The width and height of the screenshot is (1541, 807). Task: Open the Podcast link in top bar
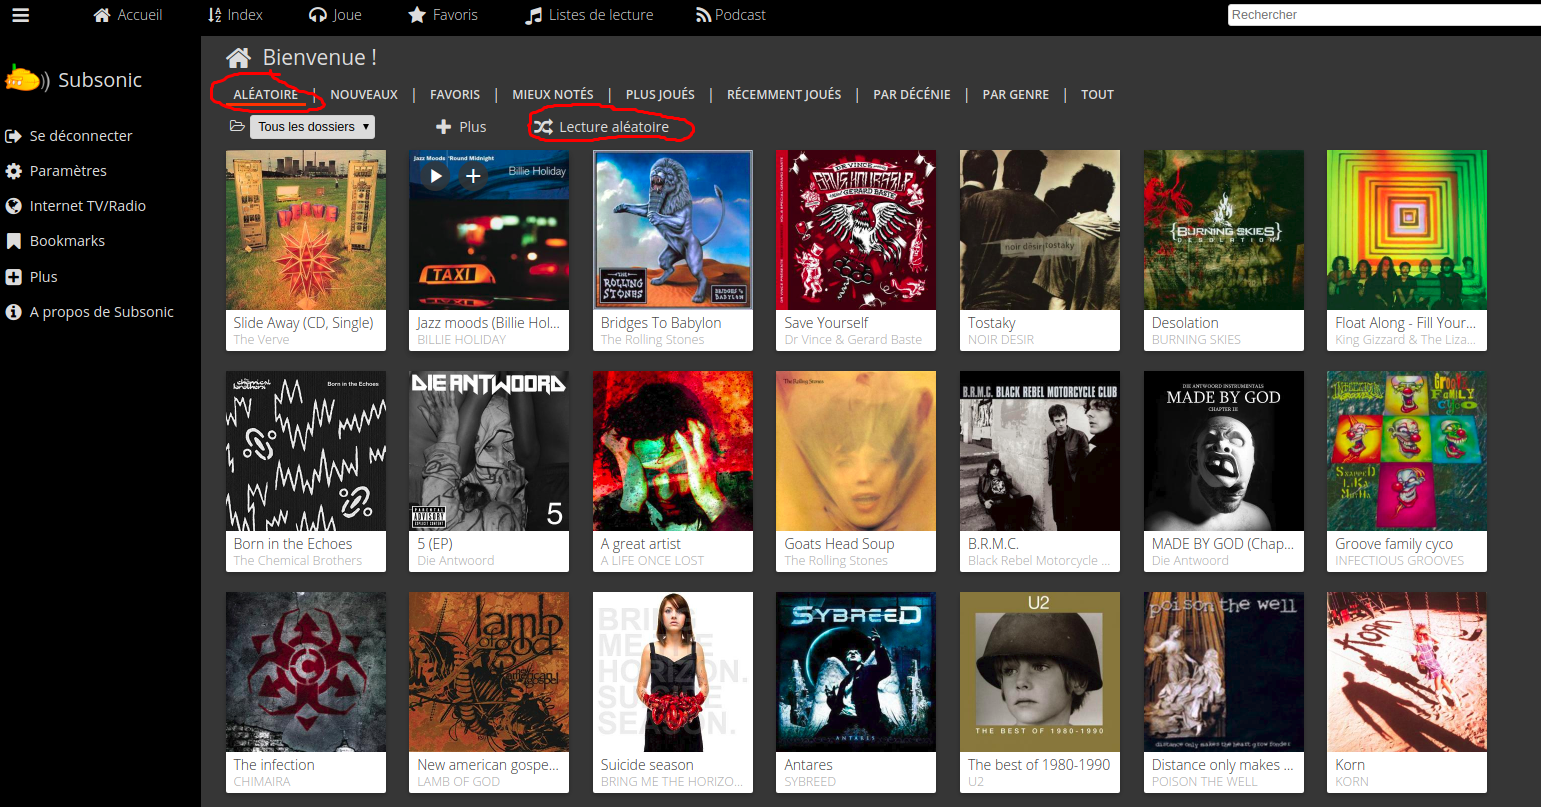741,15
